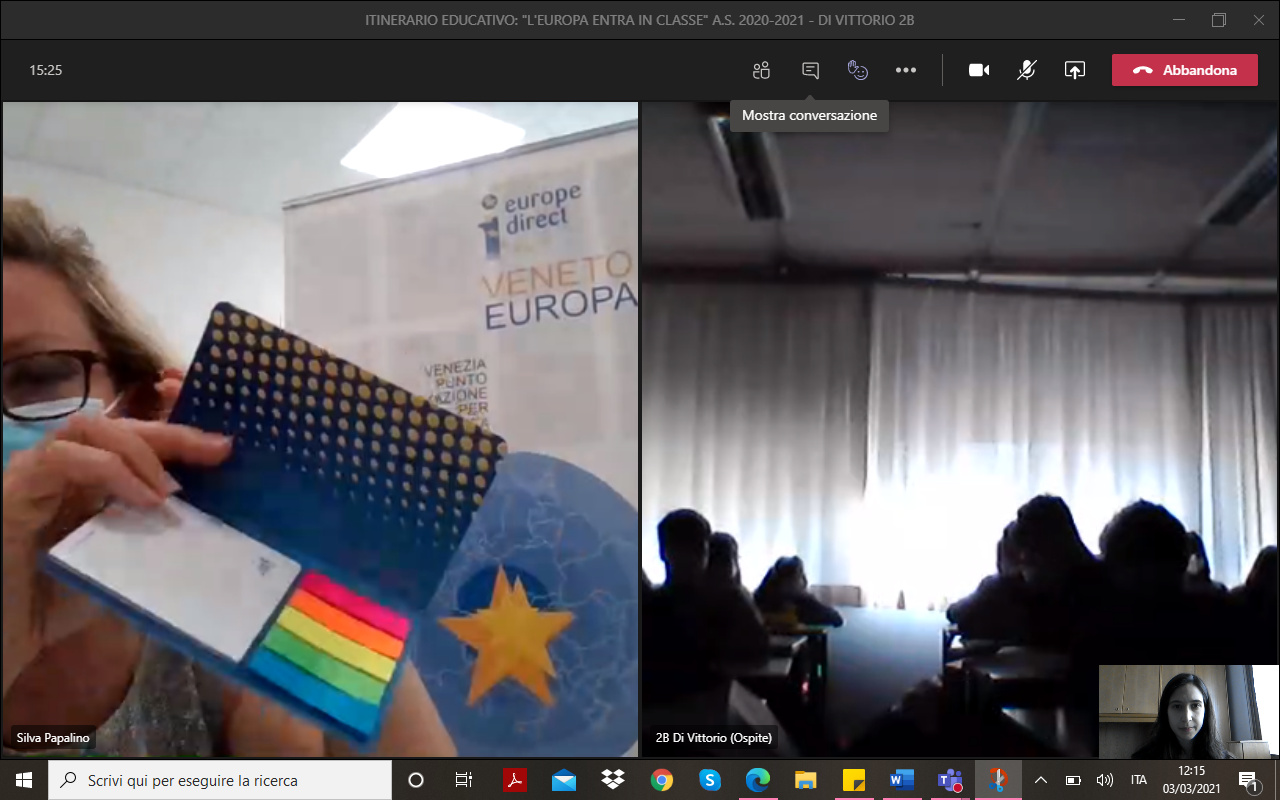Launch Google Chrome from the taskbar

coord(661,780)
